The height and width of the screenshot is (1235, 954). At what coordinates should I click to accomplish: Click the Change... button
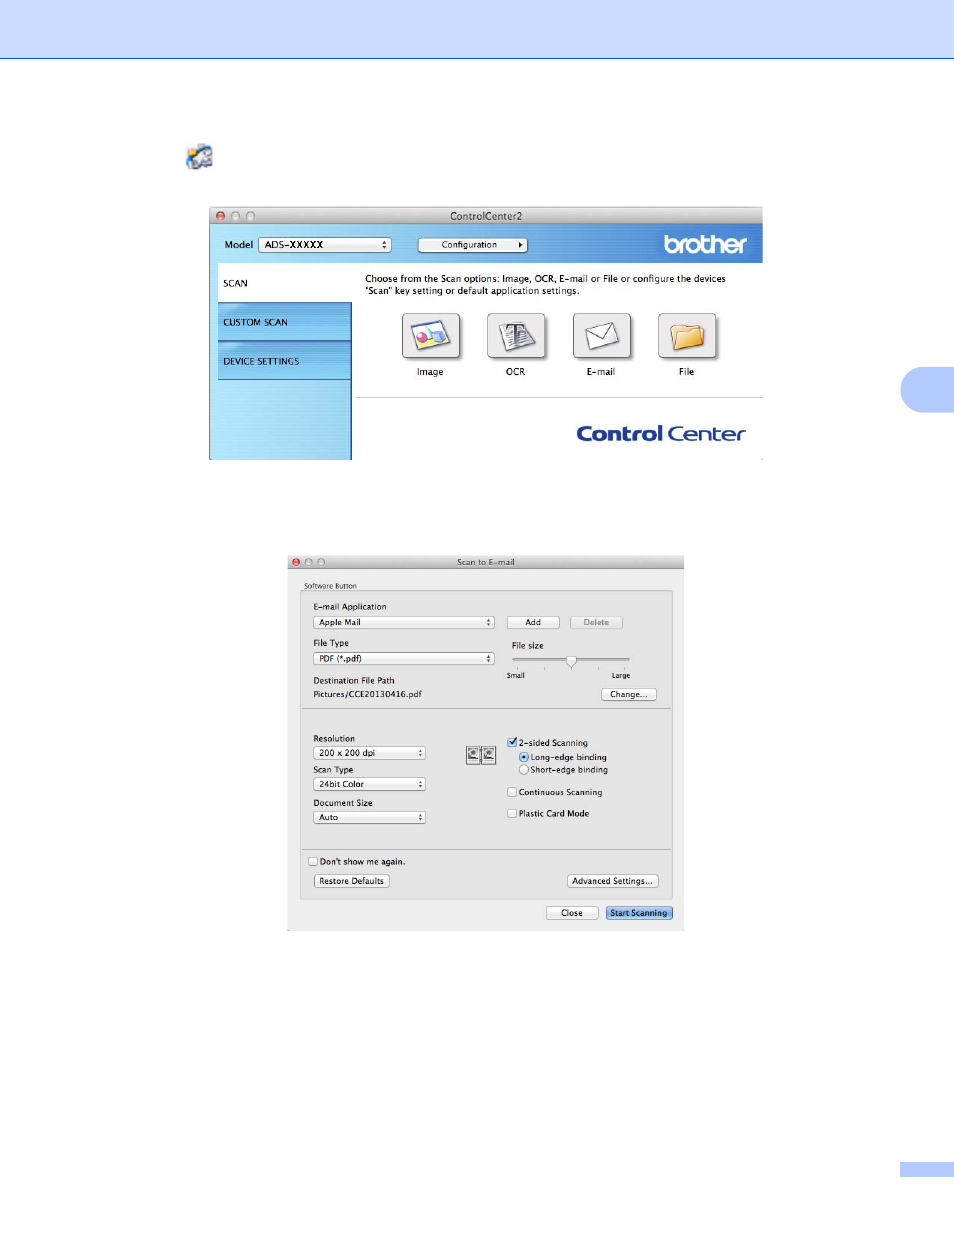[629, 694]
